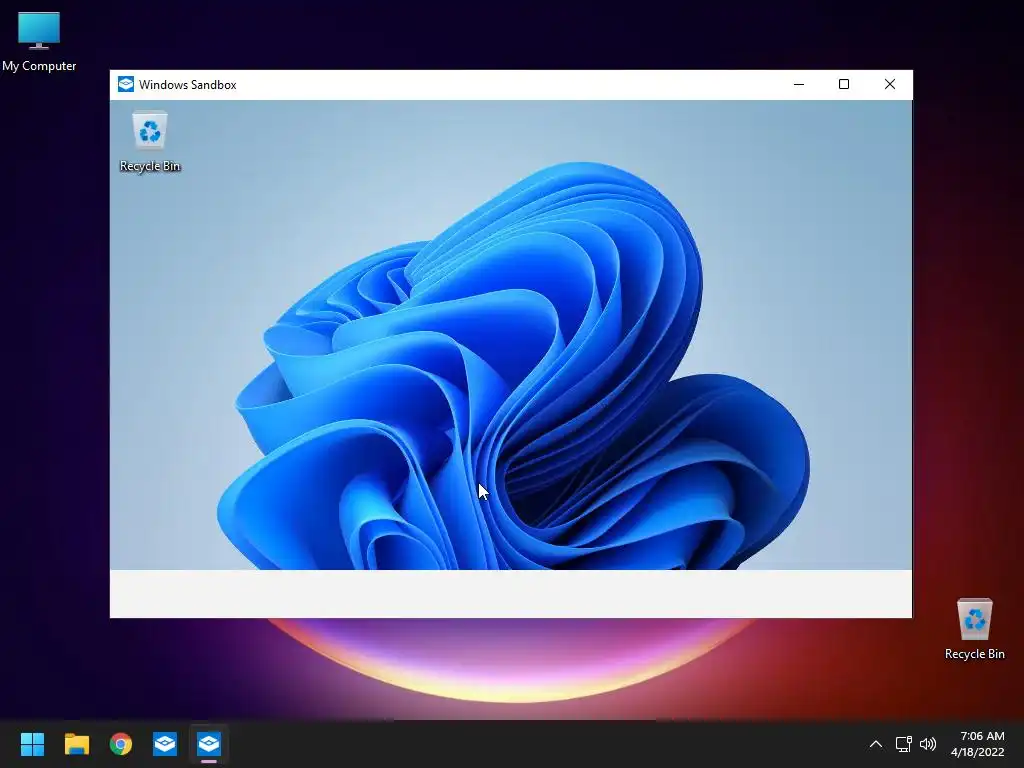The image size is (1024, 768).
Task: Open the Windows Start menu
Action: pyautogui.click(x=32, y=744)
